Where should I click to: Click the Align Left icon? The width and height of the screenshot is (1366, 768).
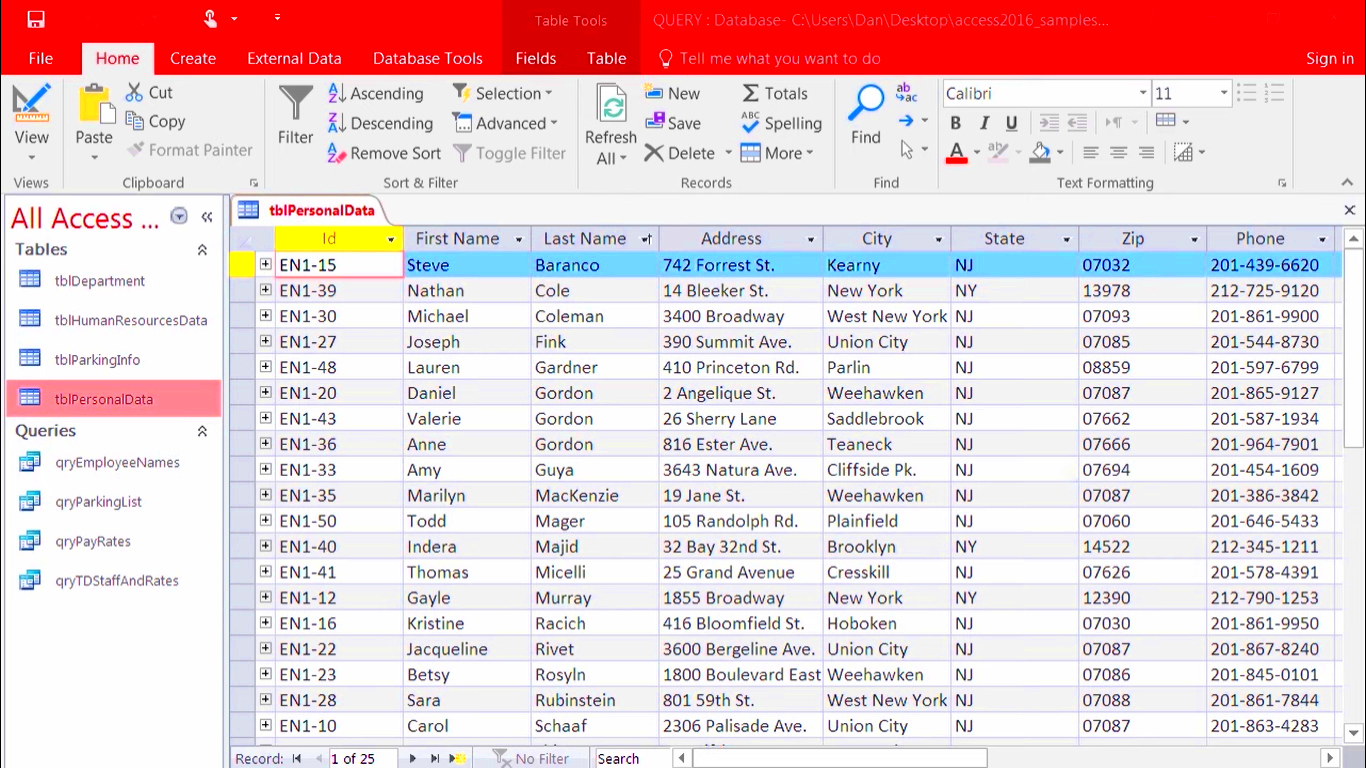click(1091, 152)
